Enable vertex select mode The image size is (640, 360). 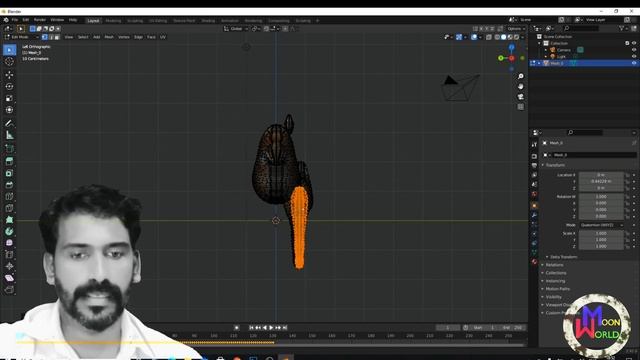pos(44,37)
